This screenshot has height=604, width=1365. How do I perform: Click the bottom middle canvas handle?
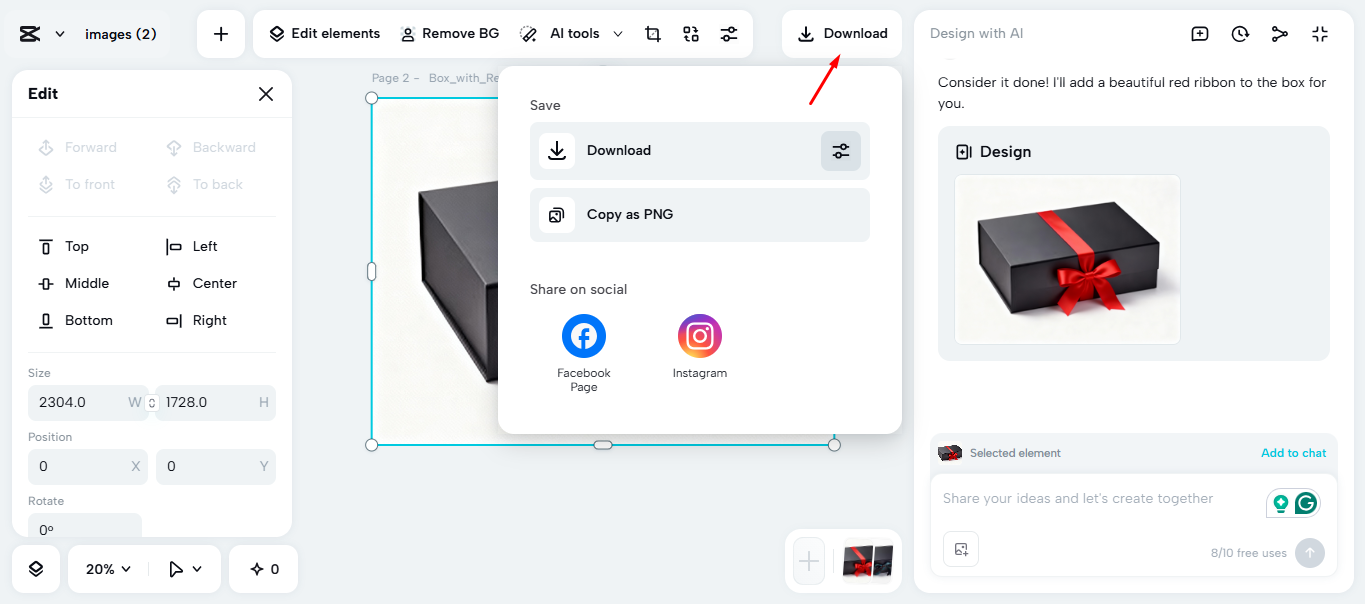click(x=603, y=445)
